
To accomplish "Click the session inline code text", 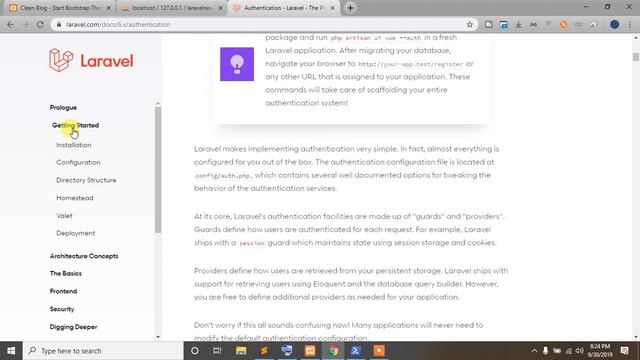I will [252, 243].
